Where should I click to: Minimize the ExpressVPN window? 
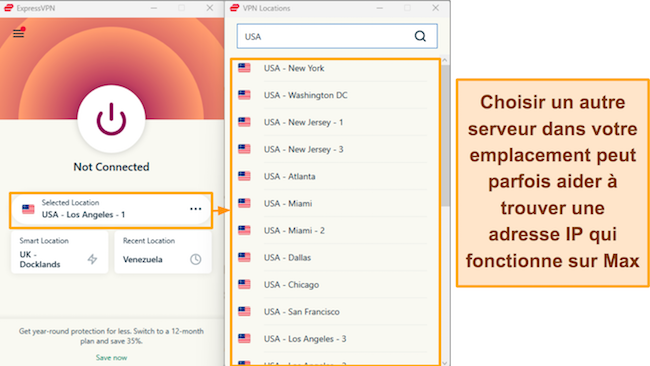pos(154,8)
